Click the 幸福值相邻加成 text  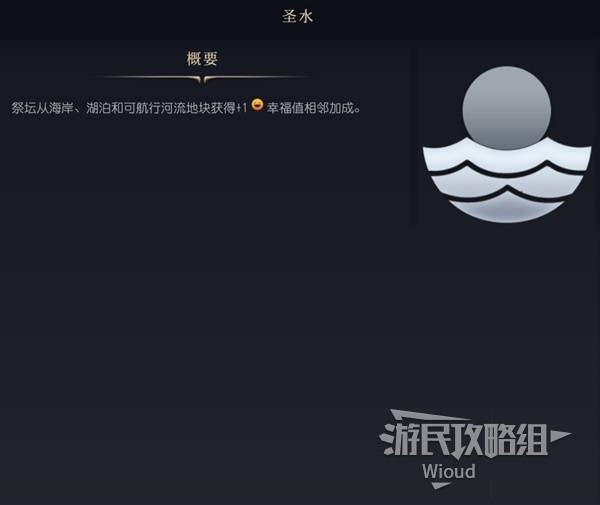[314, 108]
